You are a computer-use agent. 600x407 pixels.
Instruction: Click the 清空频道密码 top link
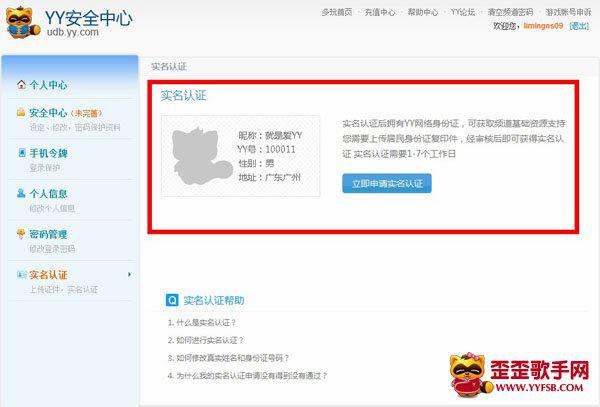[510, 12]
